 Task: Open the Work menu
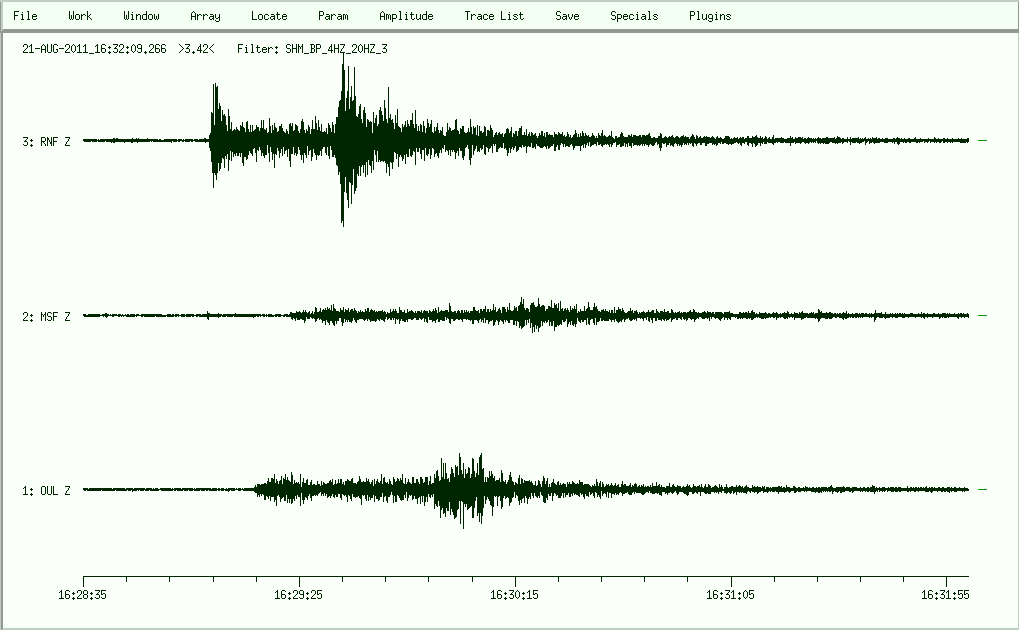click(80, 16)
